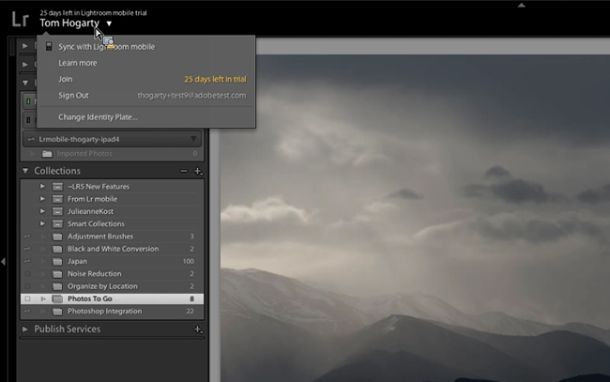The image size is (610, 382).
Task: Select the Noise Reduction collection name
Action: (x=94, y=274)
